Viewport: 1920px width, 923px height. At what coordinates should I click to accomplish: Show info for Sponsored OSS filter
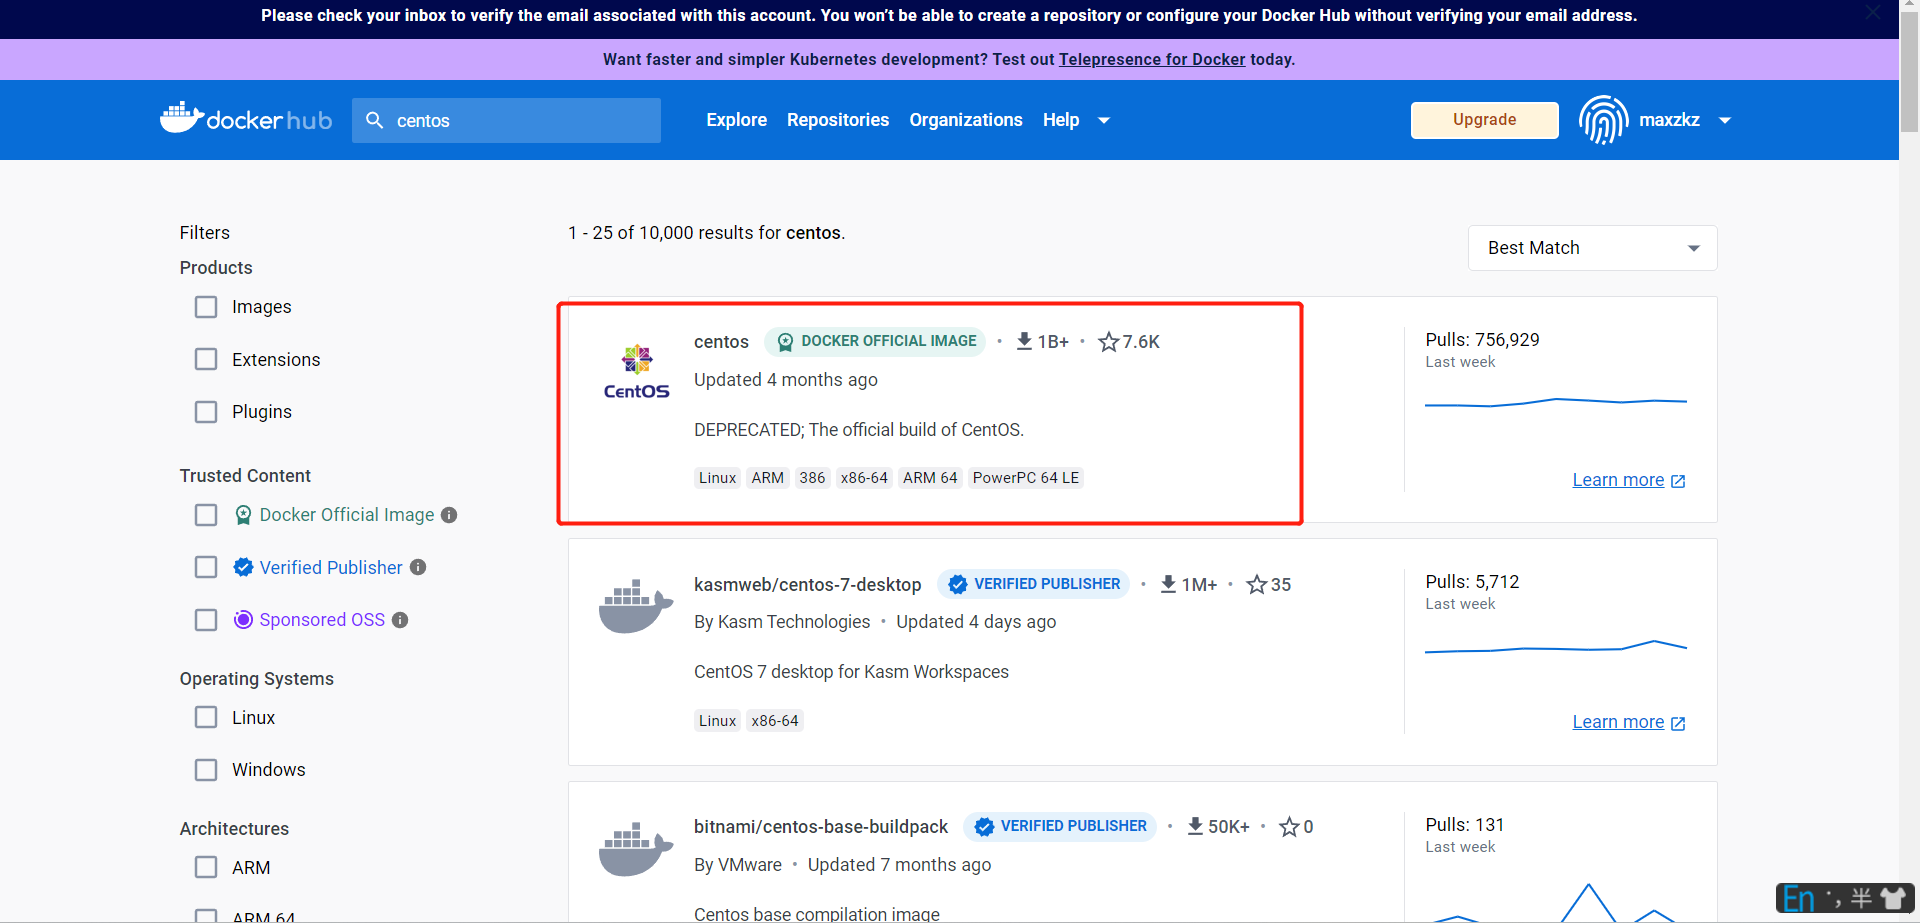(400, 620)
